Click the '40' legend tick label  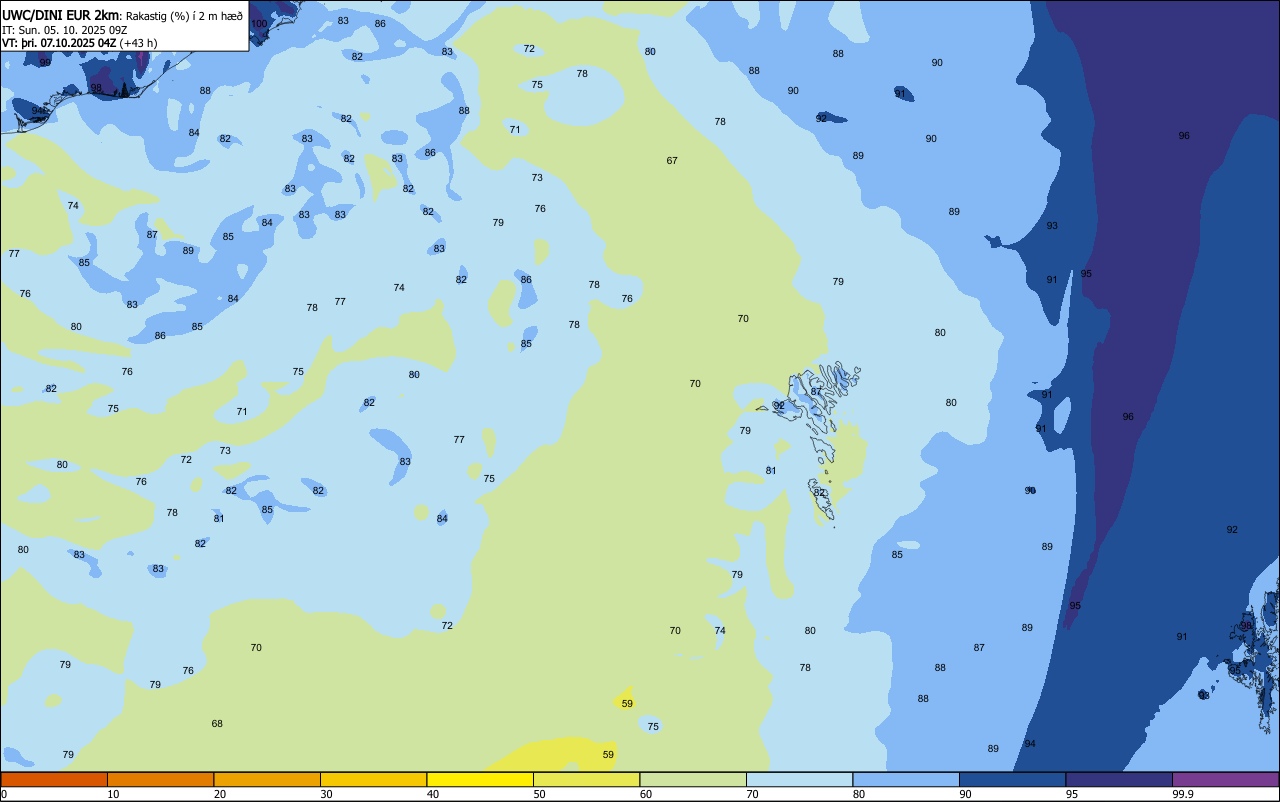click(x=433, y=794)
